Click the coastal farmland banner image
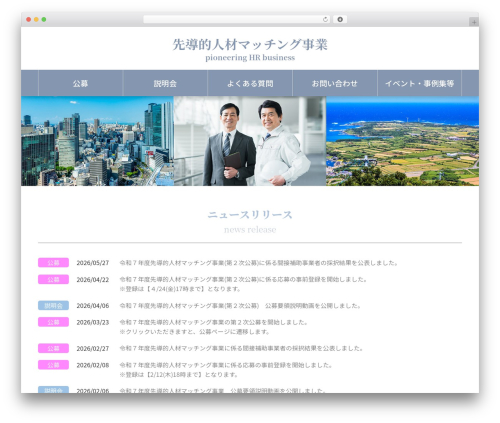 [402, 141]
